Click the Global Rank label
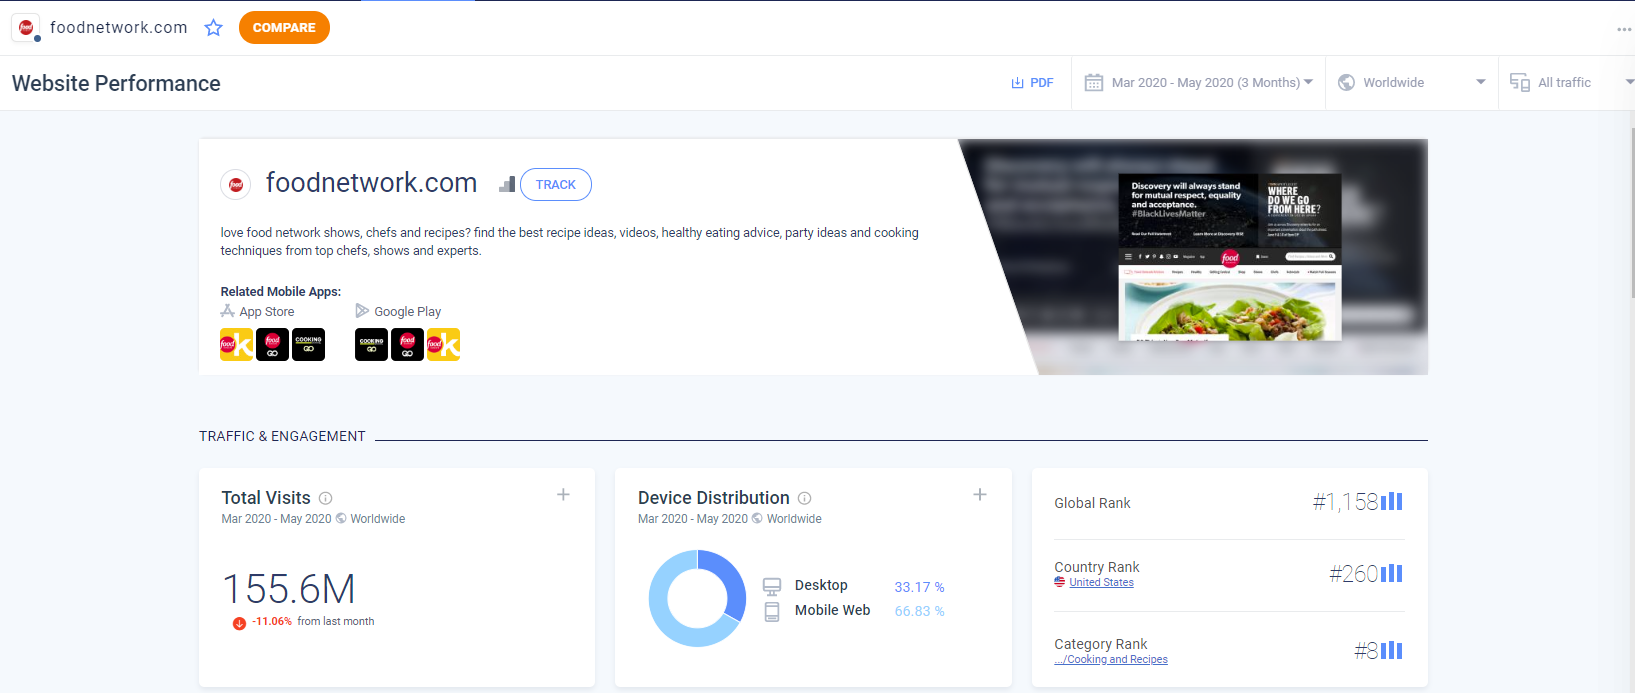This screenshot has height=693, width=1635. click(1092, 503)
